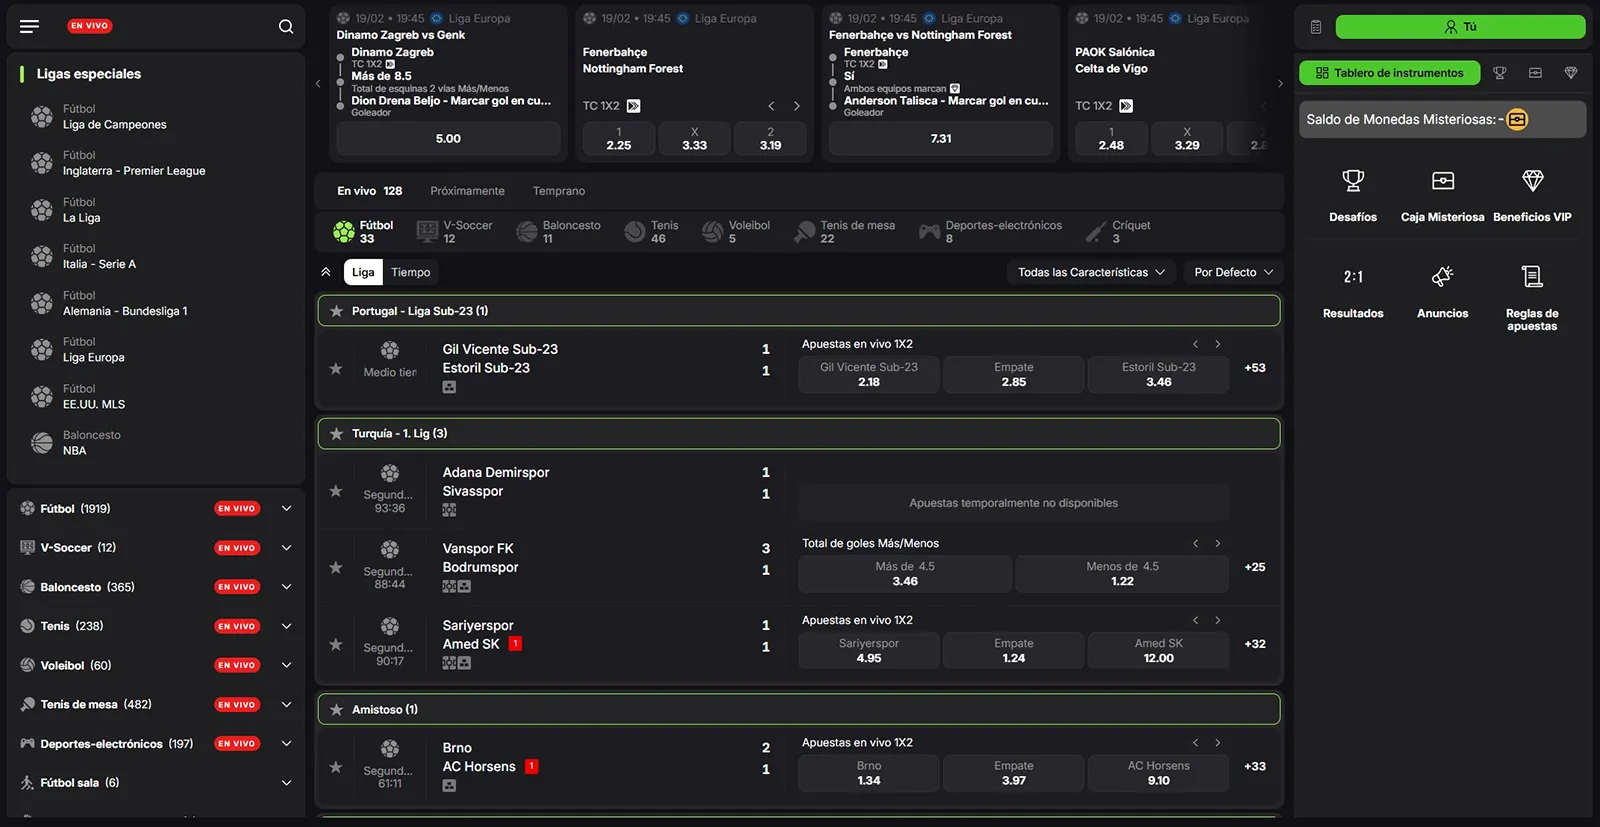Switch to Próximamente tab
This screenshot has width=1600, height=827.
pyautogui.click(x=467, y=191)
